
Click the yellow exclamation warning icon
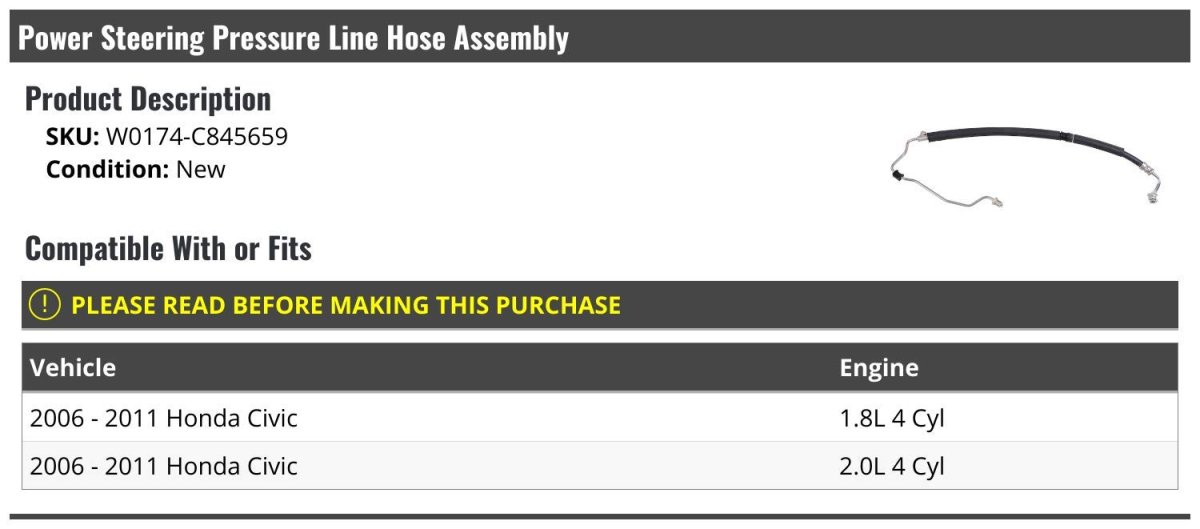pos(46,305)
